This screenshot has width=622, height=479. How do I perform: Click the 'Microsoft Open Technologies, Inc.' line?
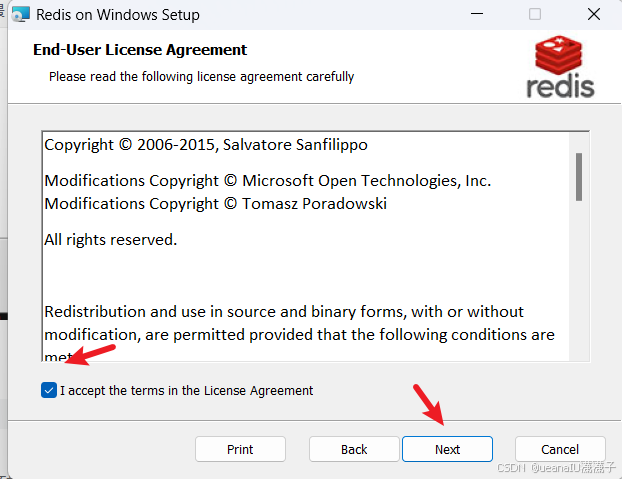click(268, 181)
